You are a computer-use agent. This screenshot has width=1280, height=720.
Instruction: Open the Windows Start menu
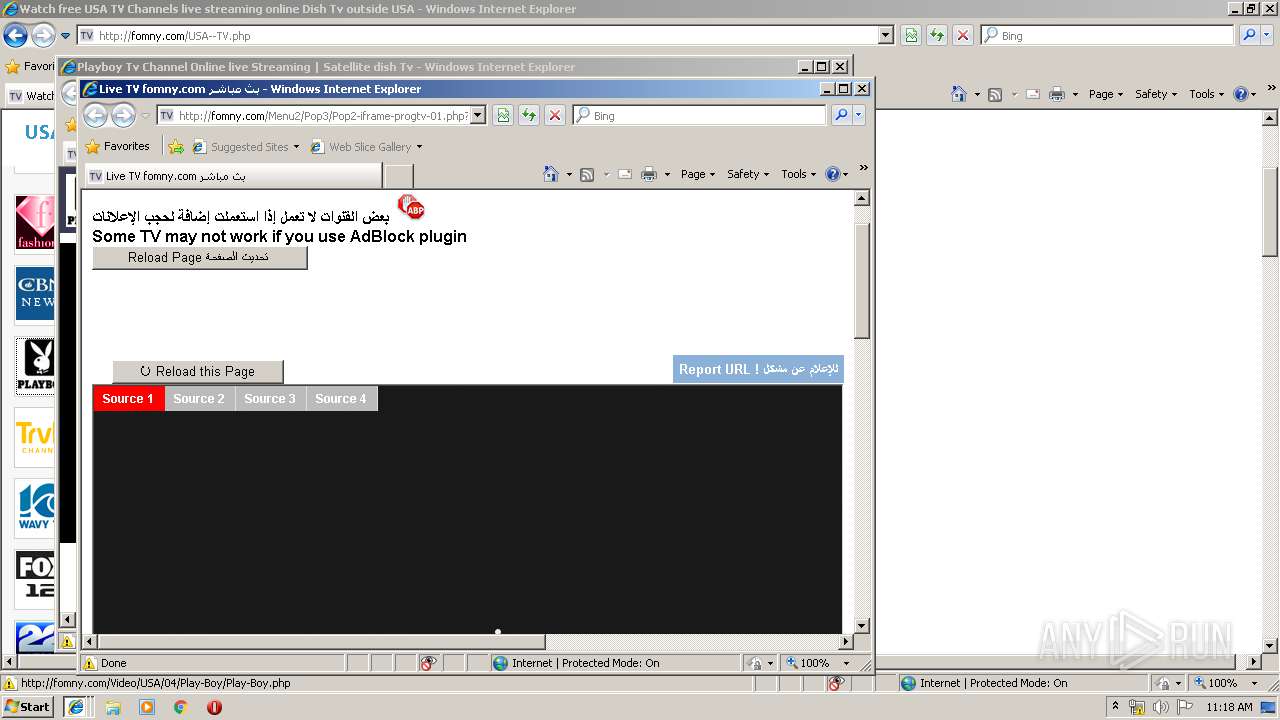pyautogui.click(x=27, y=706)
